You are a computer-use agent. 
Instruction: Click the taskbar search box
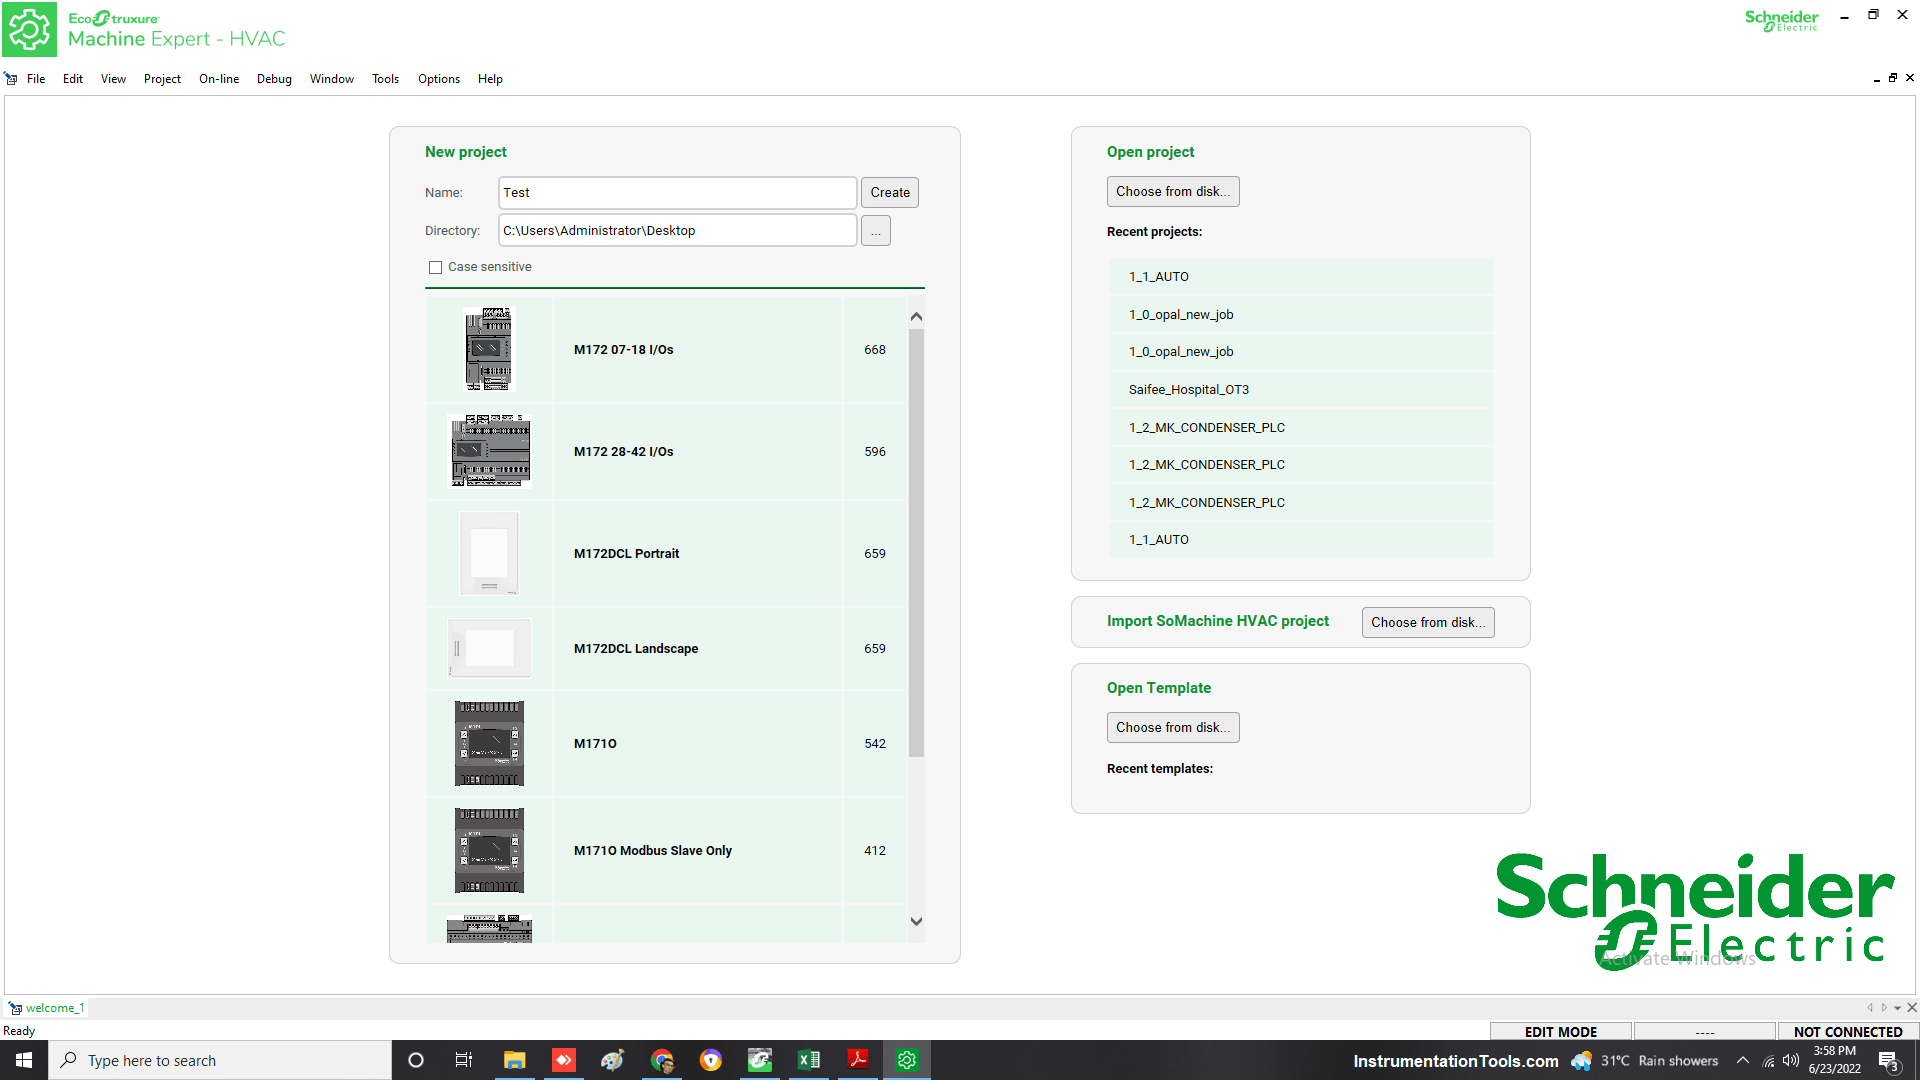click(x=220, y=1060)
